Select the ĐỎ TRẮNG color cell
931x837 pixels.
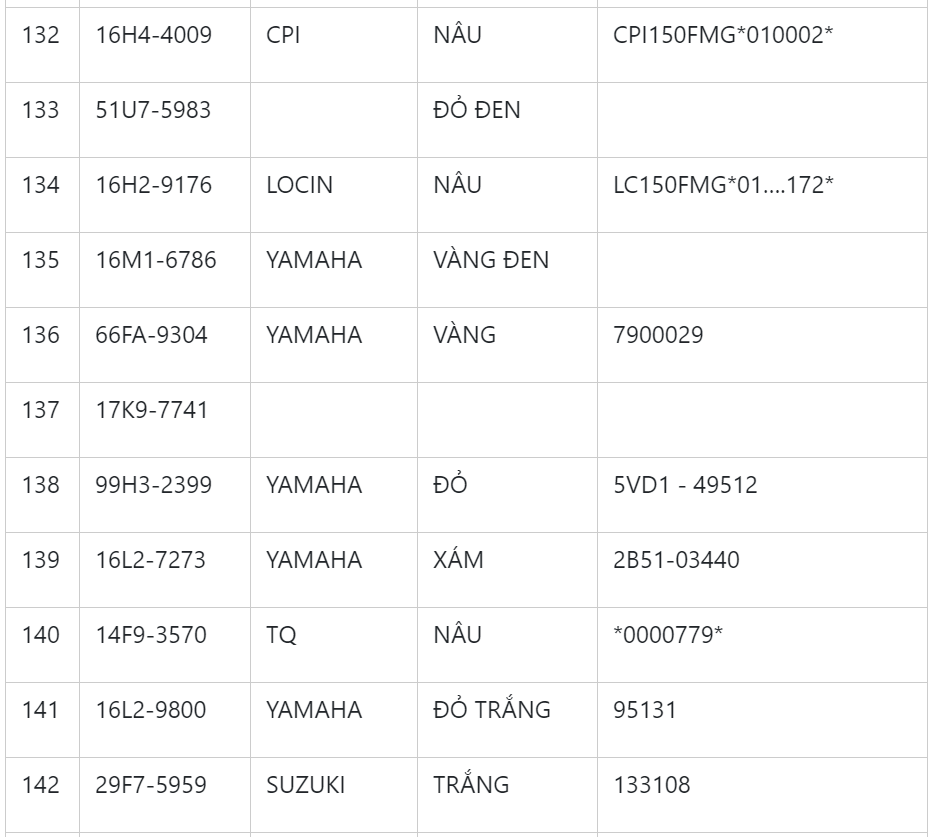492,710
